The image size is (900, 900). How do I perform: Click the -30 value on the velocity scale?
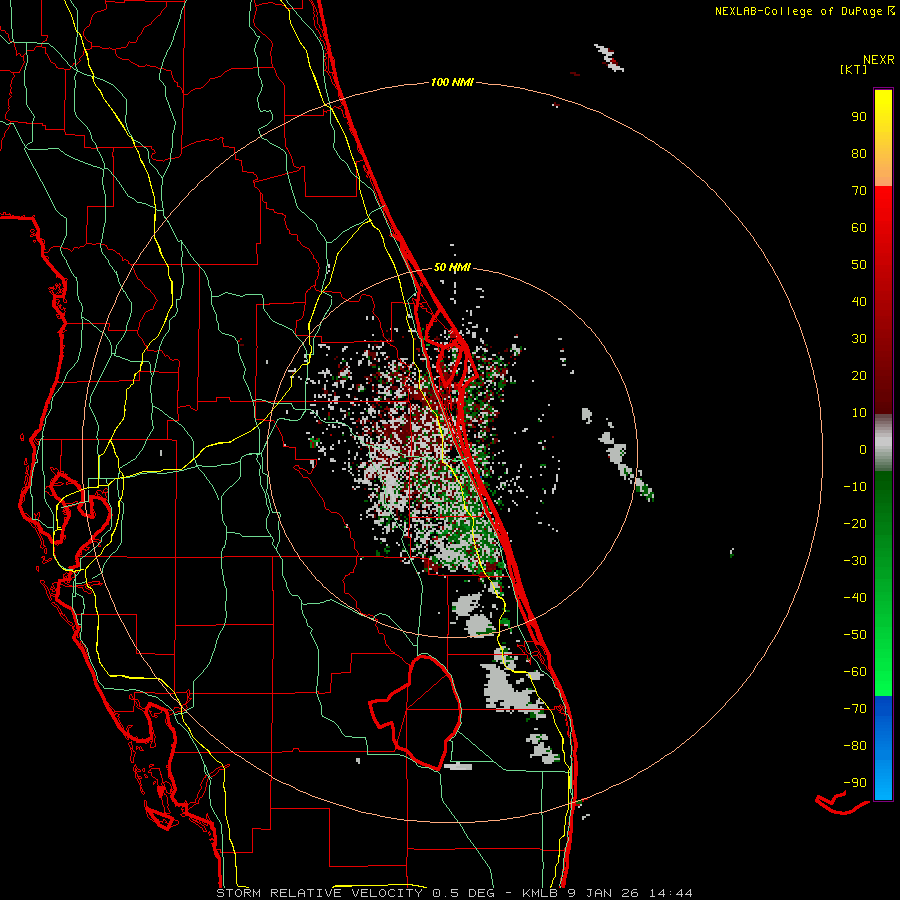tap(855, 561)
